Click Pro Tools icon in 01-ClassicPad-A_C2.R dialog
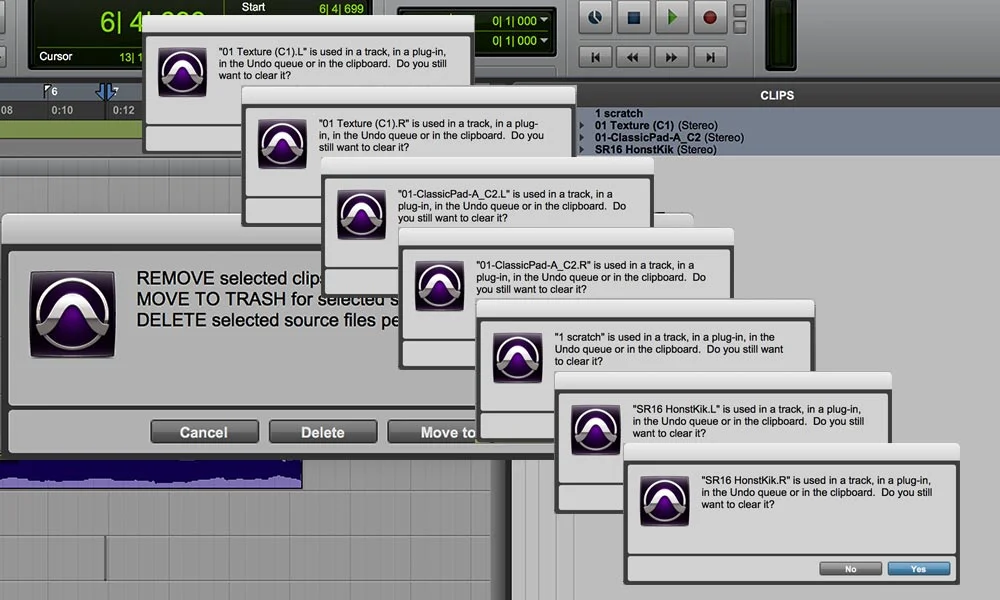Image resolution: width=1000 pixels, height=600 pixels. [x=439, y=286]
